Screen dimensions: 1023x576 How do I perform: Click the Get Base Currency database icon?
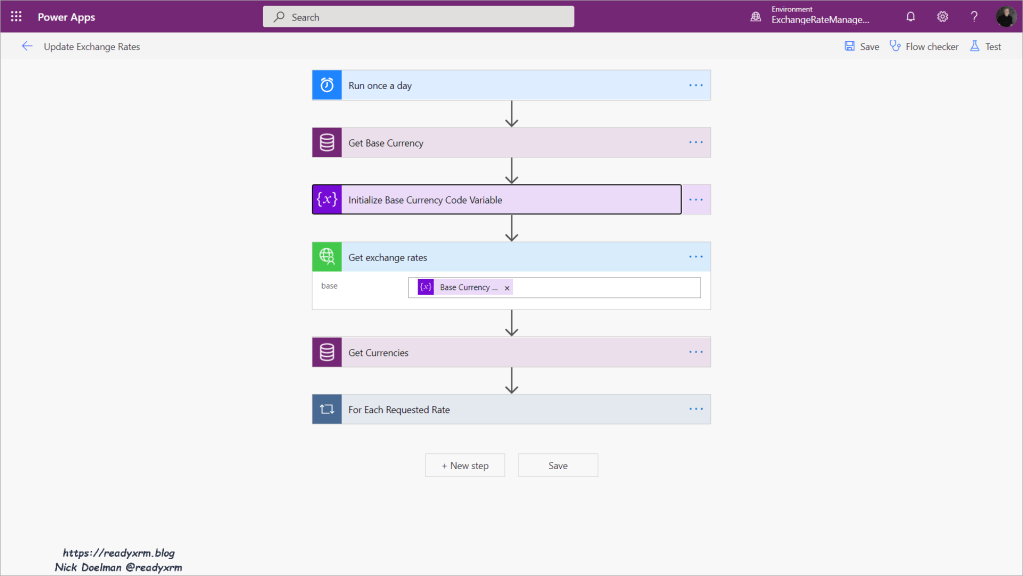click(x=327, y=143)
